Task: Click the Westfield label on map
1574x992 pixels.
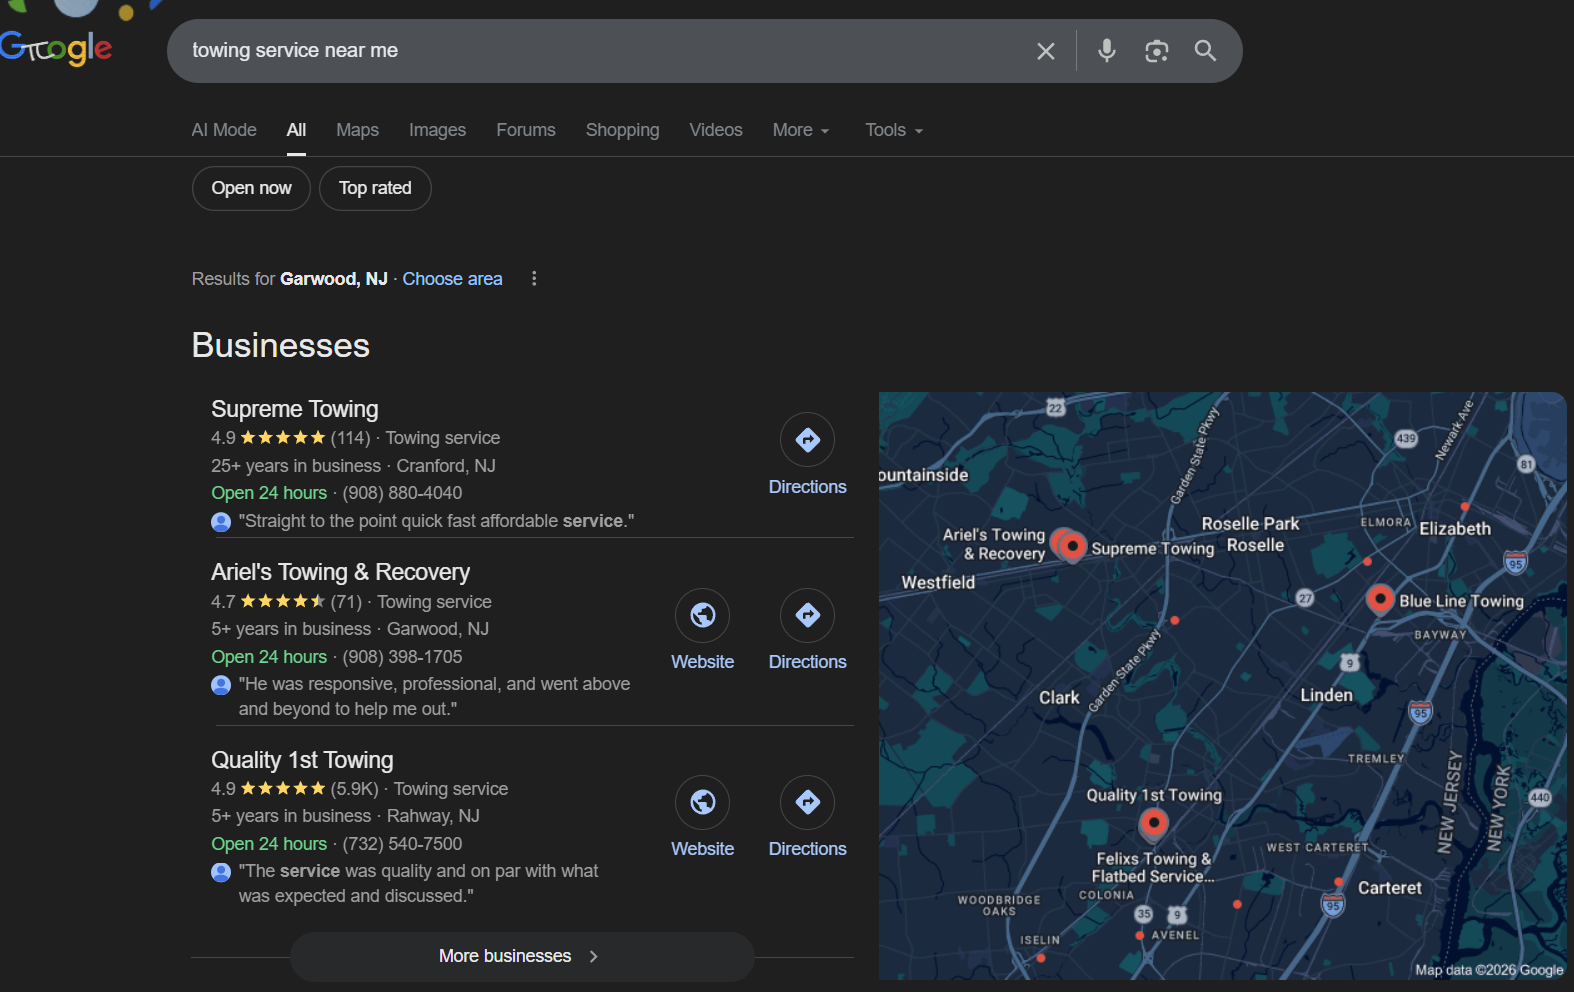Action: click(x=938, y=582)
